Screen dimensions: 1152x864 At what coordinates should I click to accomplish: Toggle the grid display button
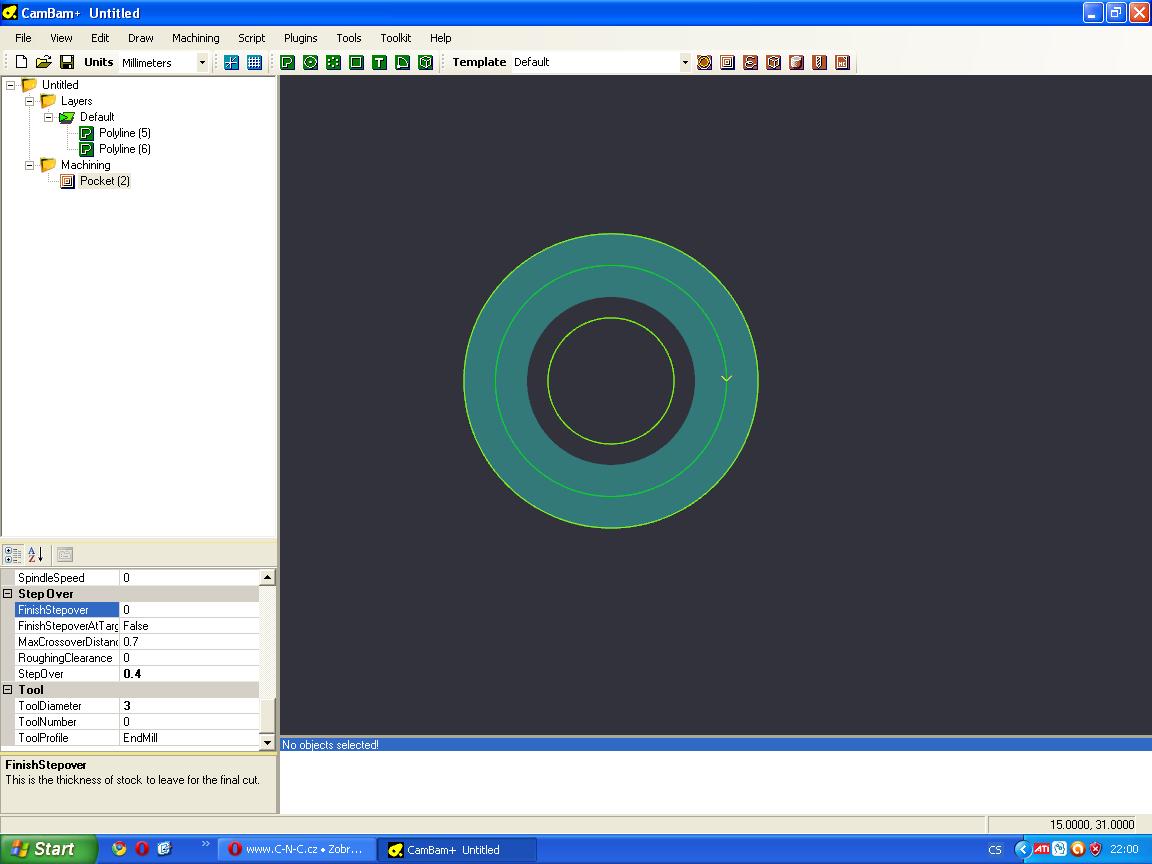[254, 62]
